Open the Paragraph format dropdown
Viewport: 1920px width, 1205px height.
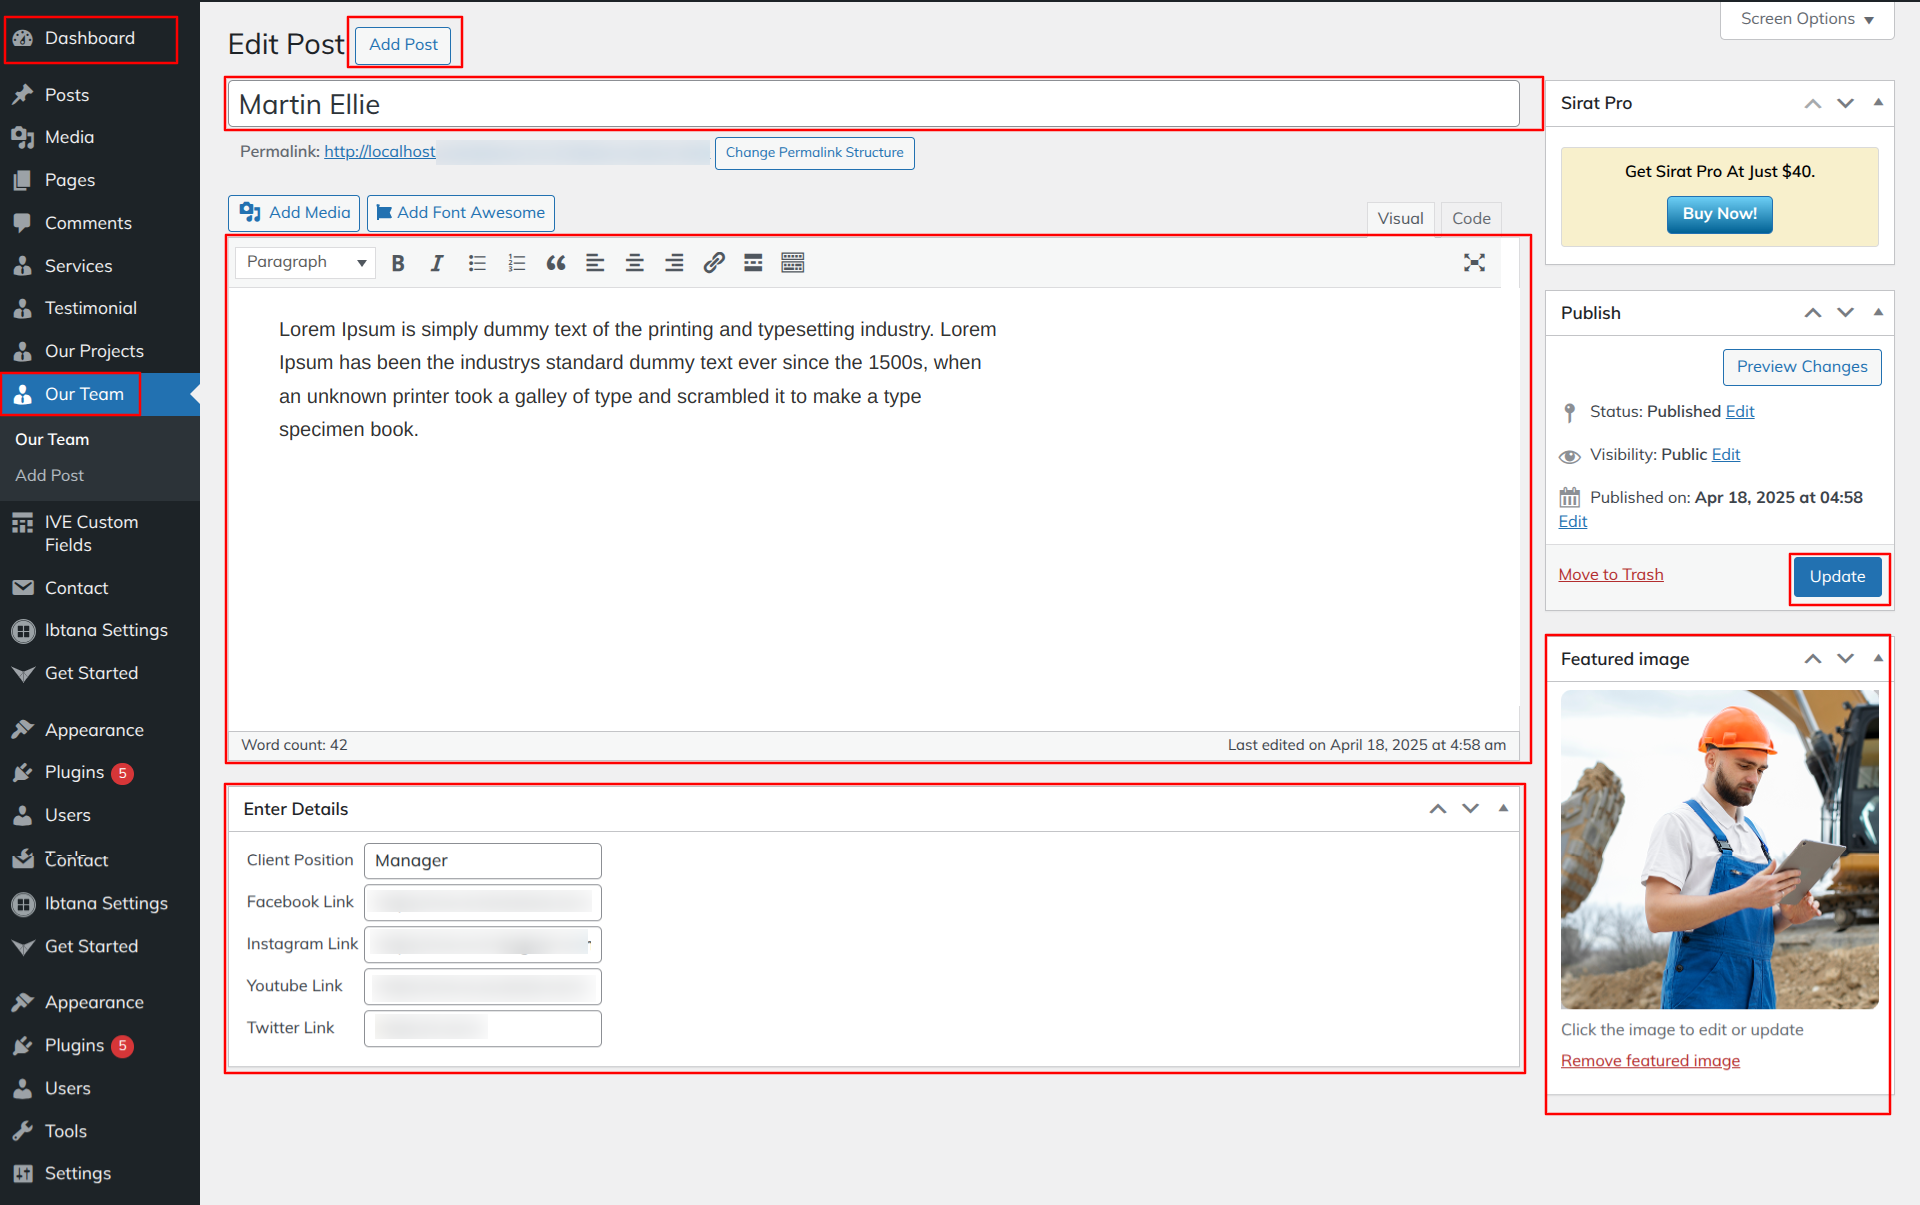tap(306, 262)
